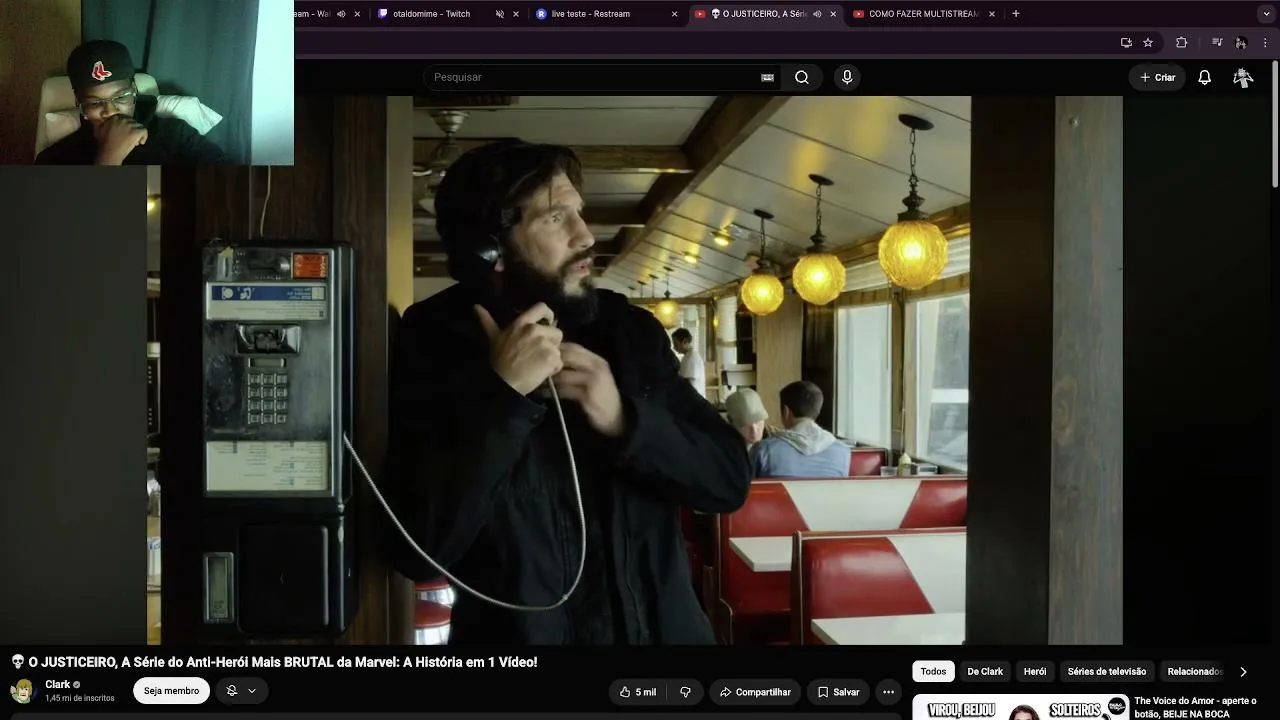The height and width of the screenshot is (720, 1280).
Task: Close the O JUSTICEIRO tab
Action: [x=833, y=14]
